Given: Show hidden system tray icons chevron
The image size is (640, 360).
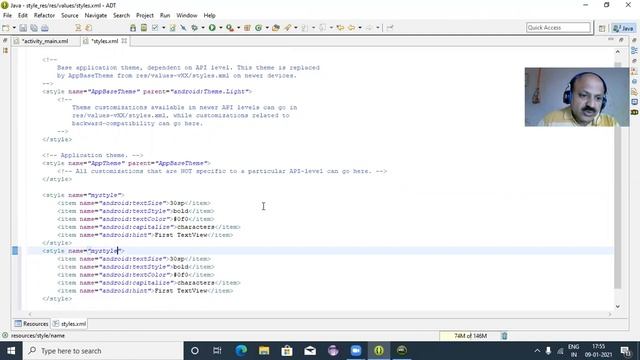Looking at the screenshot, I should coord(537,351).
